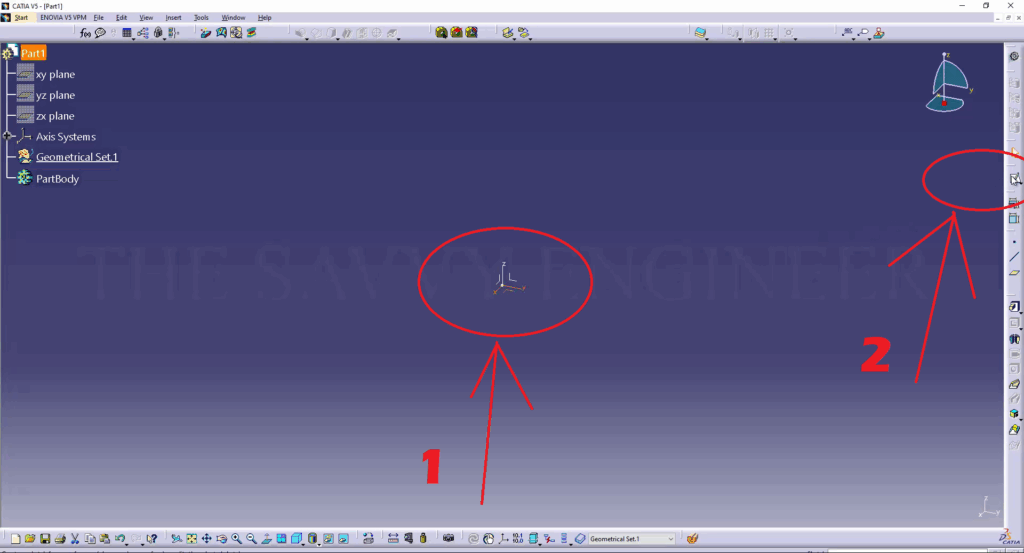1024x553 pixels.
Task: Open the Edit menu
Action: [x=121, y=18]
